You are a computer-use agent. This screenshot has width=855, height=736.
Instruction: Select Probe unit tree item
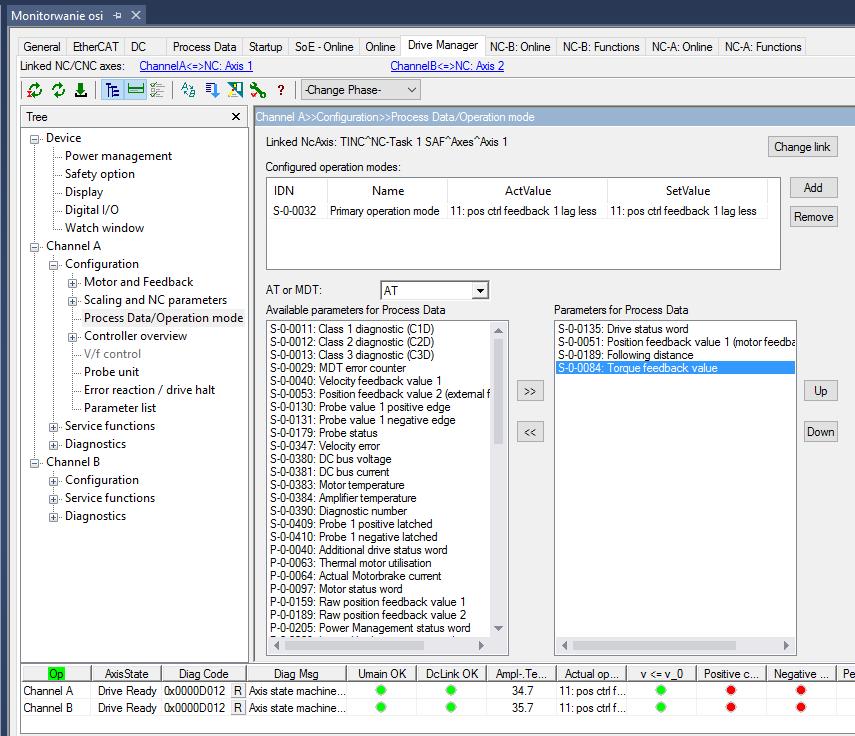point(111,372)
